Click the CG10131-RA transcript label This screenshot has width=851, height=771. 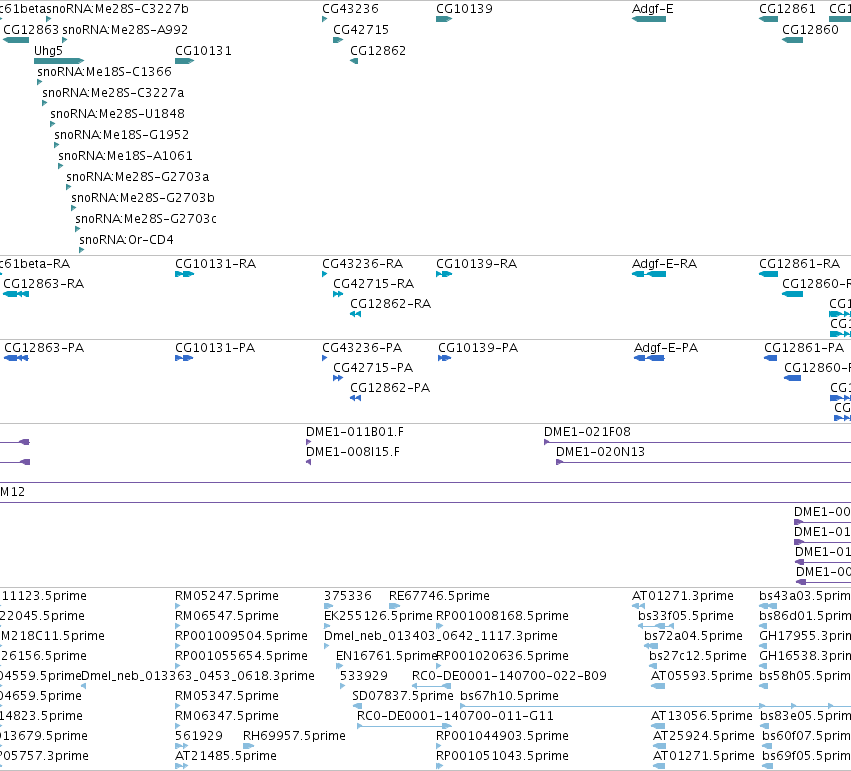point(215,264)
